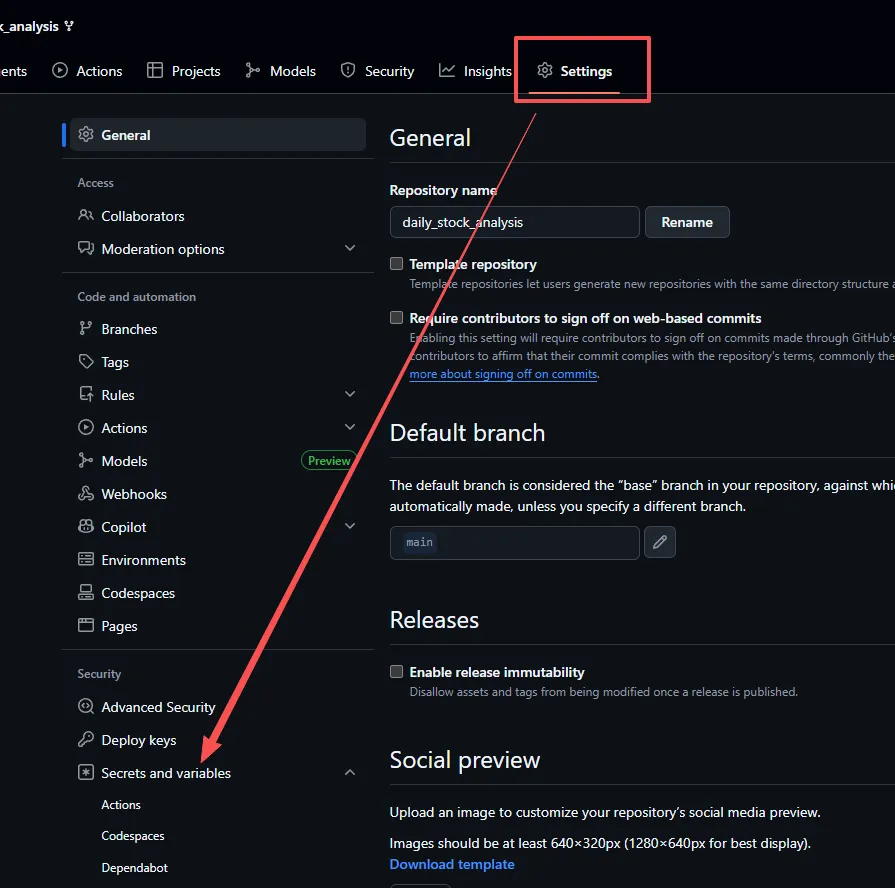The height and width of the screenshot is (888, 895).
Task: Enable release immutability checkbox
Action: 396,671
